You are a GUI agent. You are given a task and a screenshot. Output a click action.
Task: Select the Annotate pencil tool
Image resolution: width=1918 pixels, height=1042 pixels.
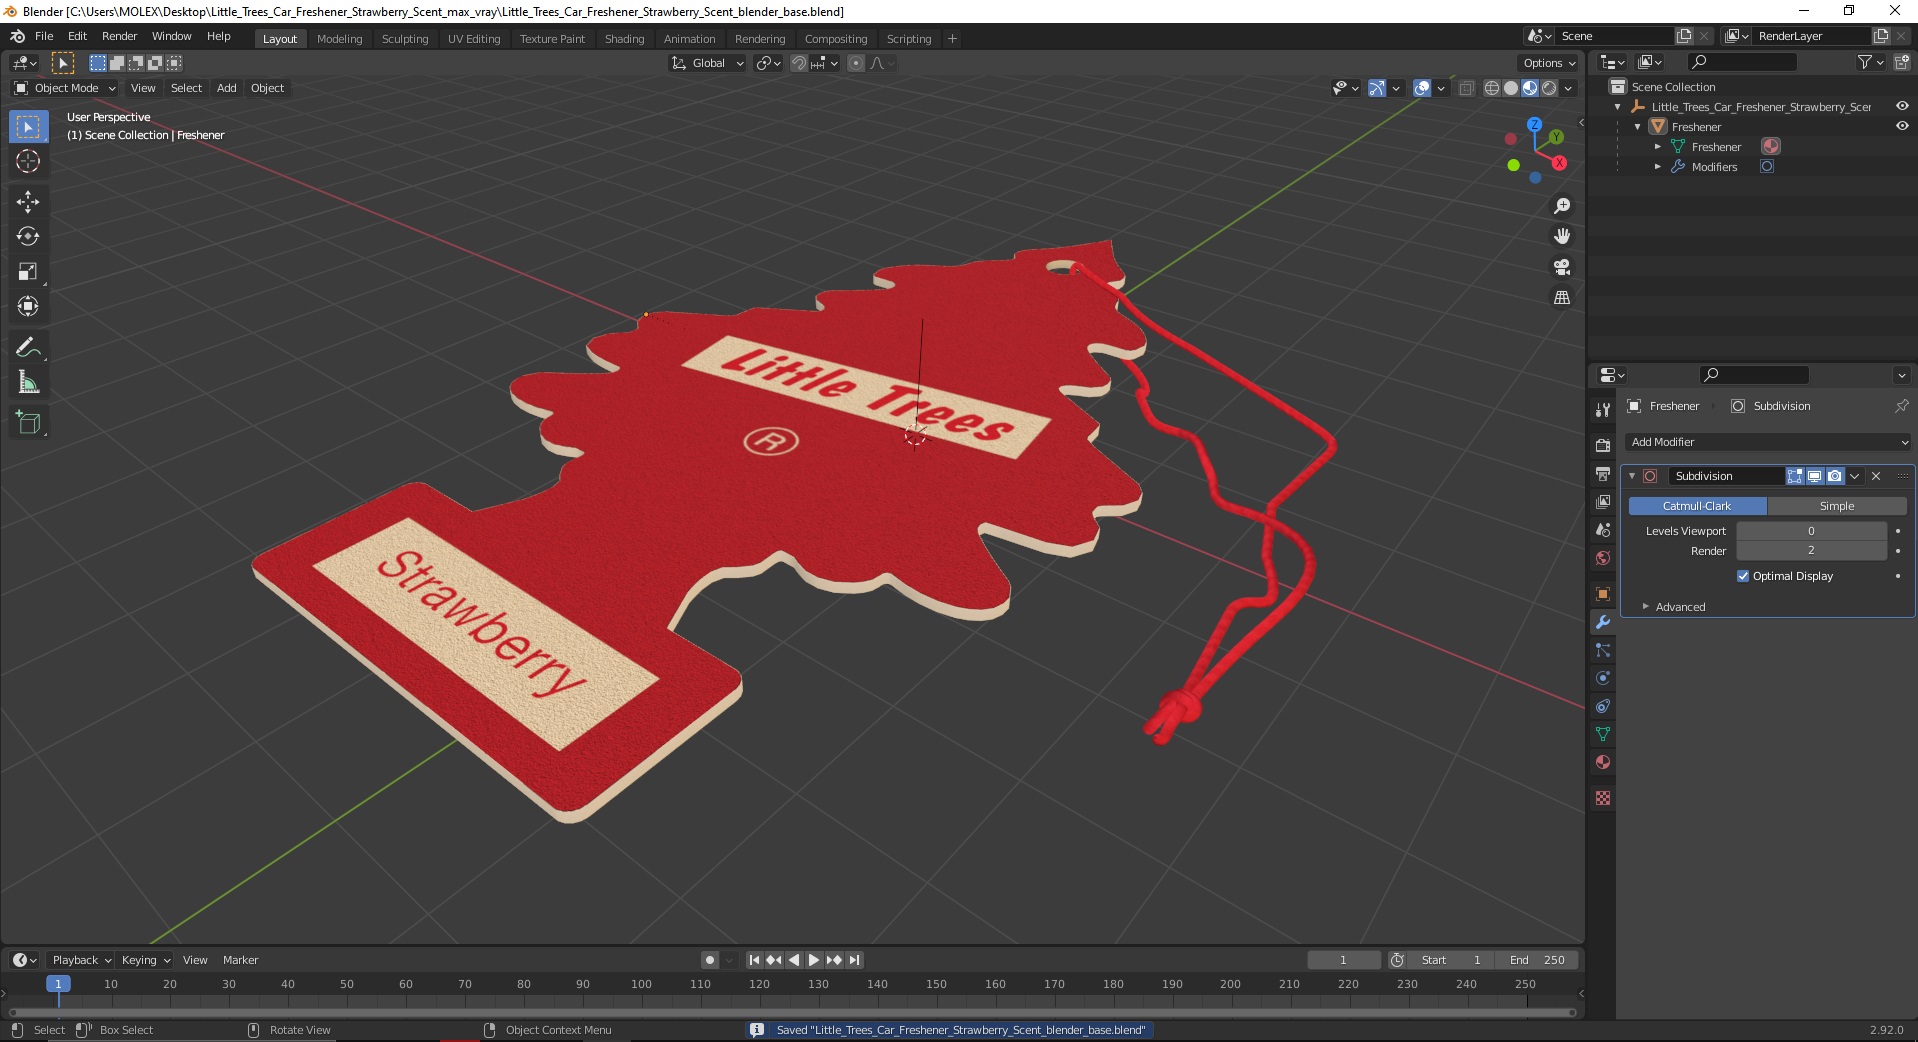tap(28, 348)
